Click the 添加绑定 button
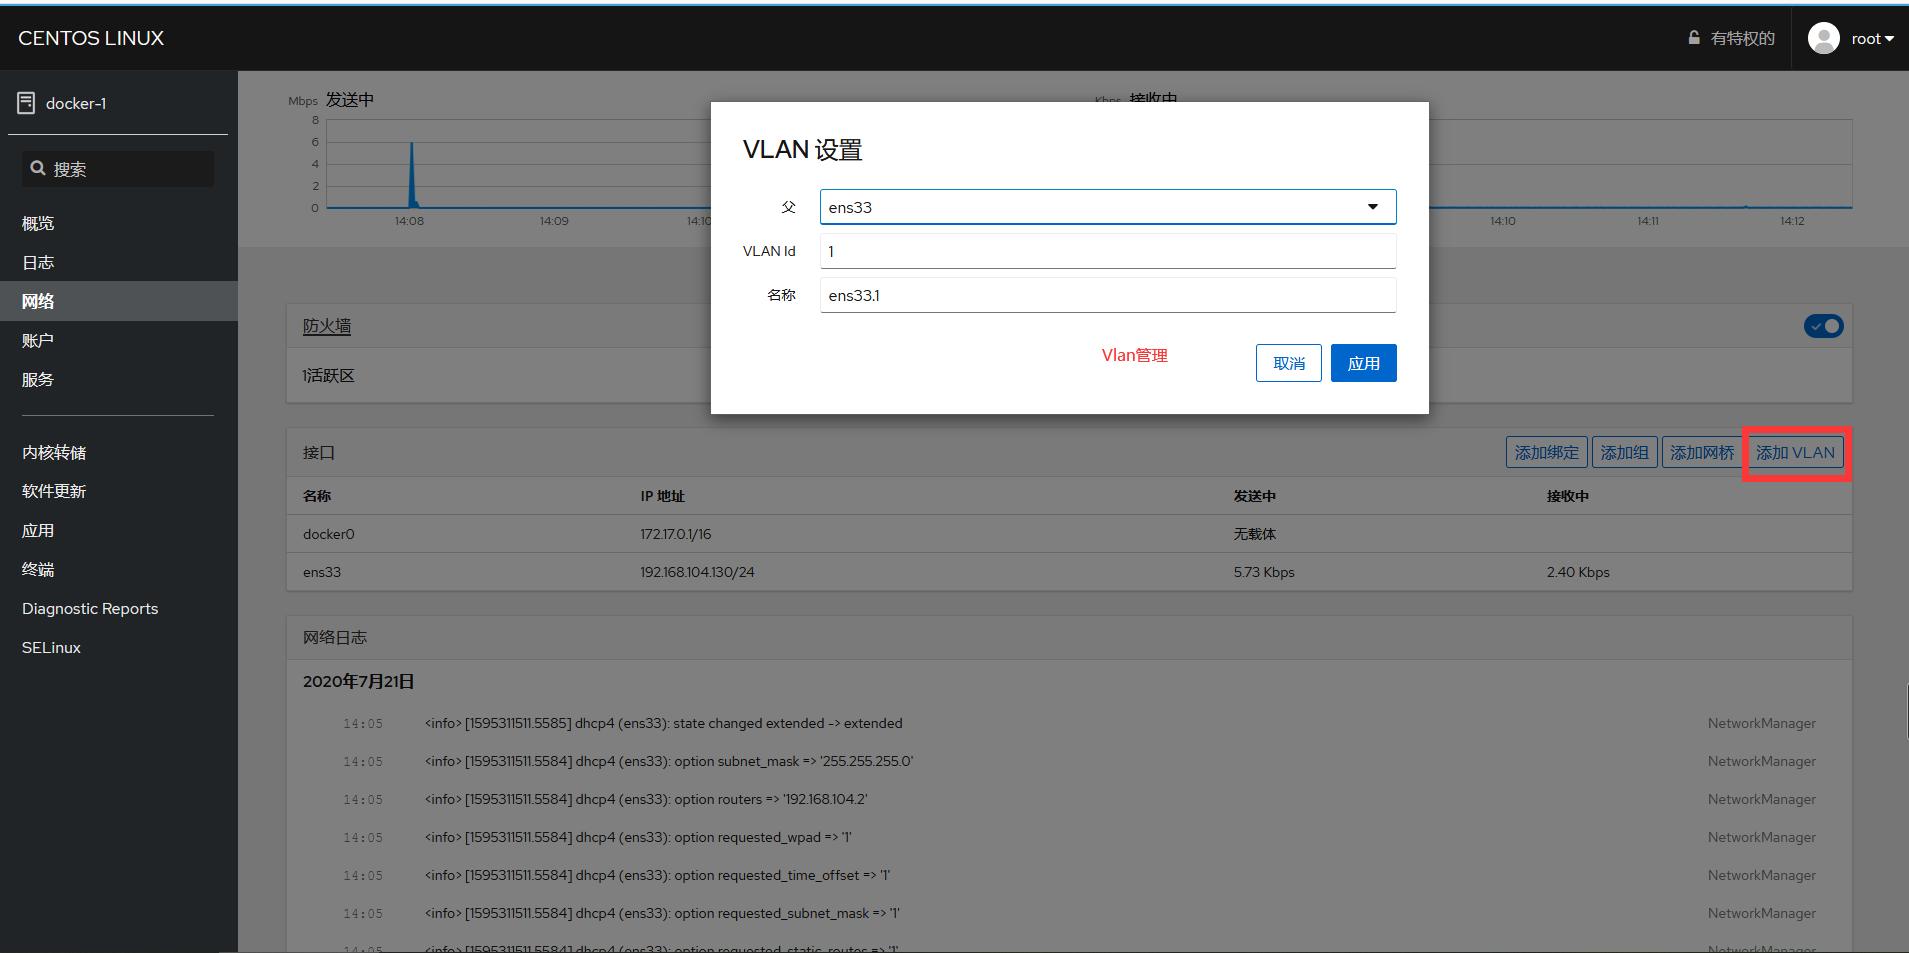This screenshot has height=953, width=1909. pos(1545,452)
